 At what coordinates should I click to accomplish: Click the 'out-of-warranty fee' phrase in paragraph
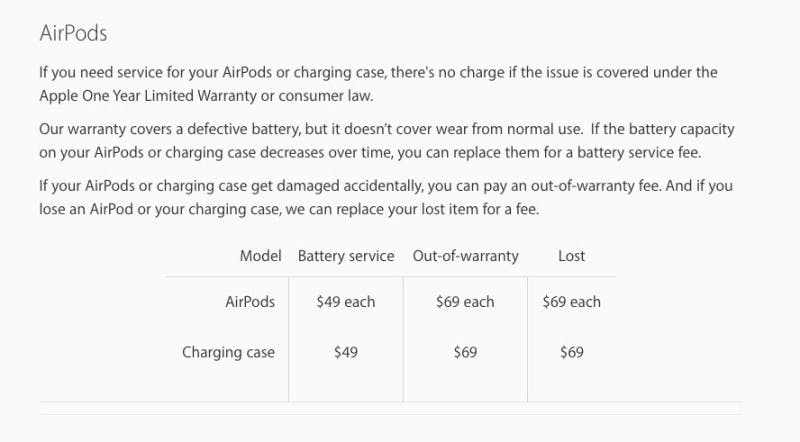click(596, 185)
